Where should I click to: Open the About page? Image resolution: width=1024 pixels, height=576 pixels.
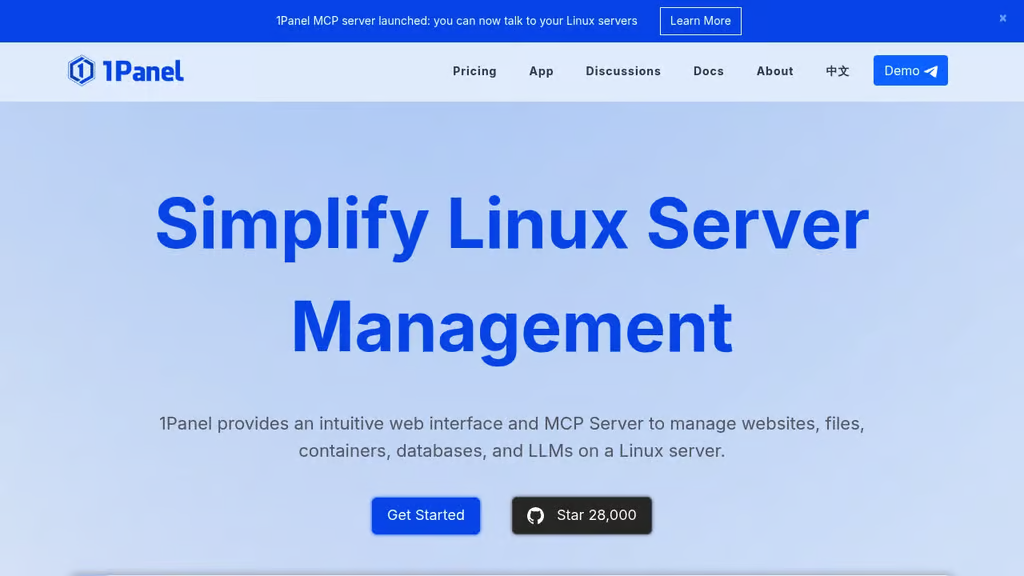pos(774,71)
